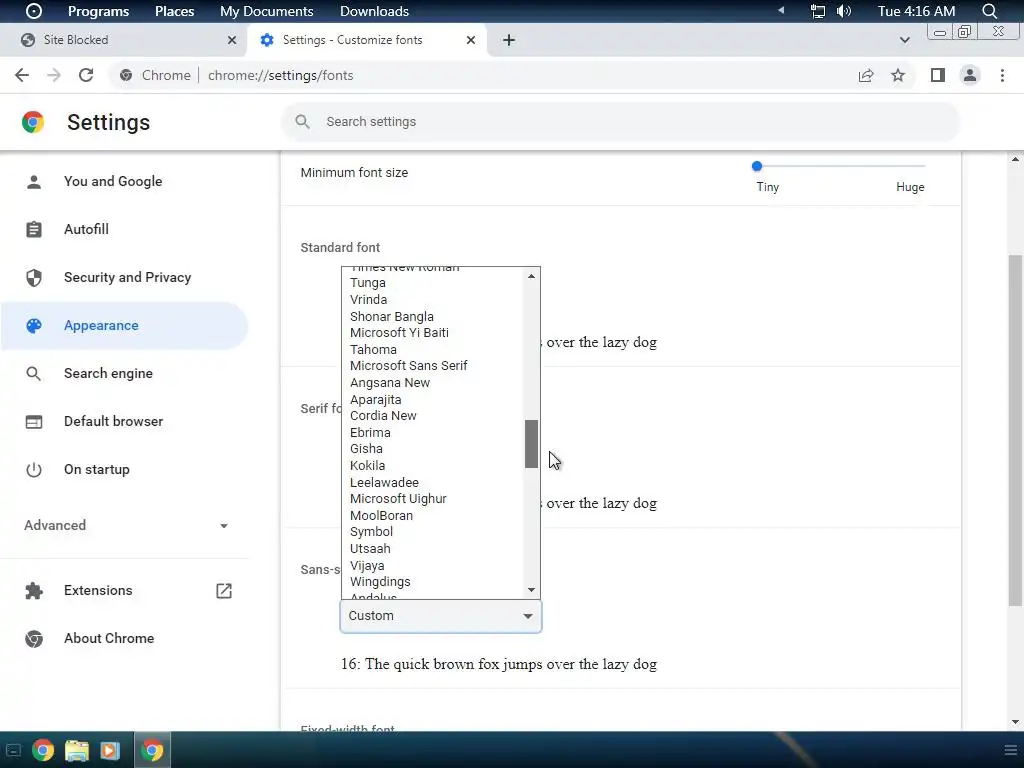Image resolution: width=1024 pixels, height=768 pixels.
Task: Choose Microsoft Sans Serif font
Action: [x=433, y=366]
